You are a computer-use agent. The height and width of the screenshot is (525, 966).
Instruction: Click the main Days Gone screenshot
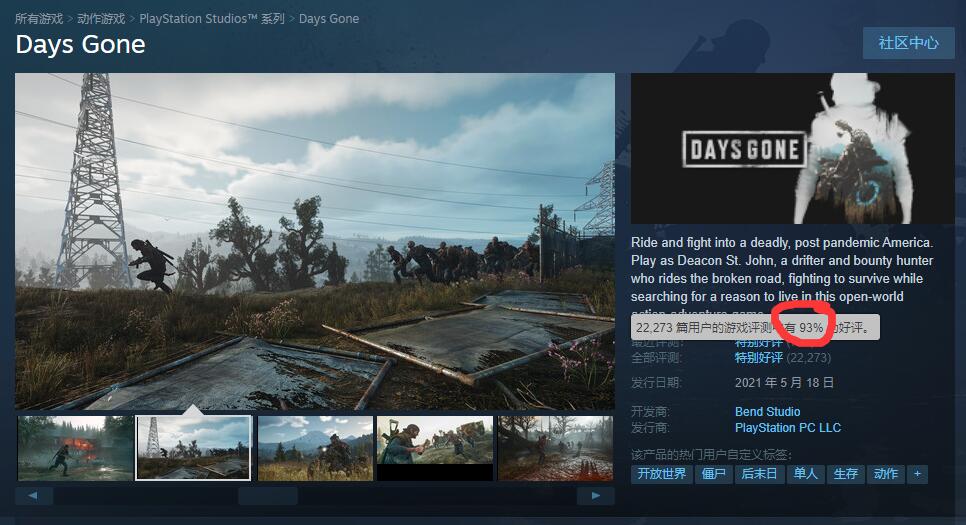click(315, 242)
